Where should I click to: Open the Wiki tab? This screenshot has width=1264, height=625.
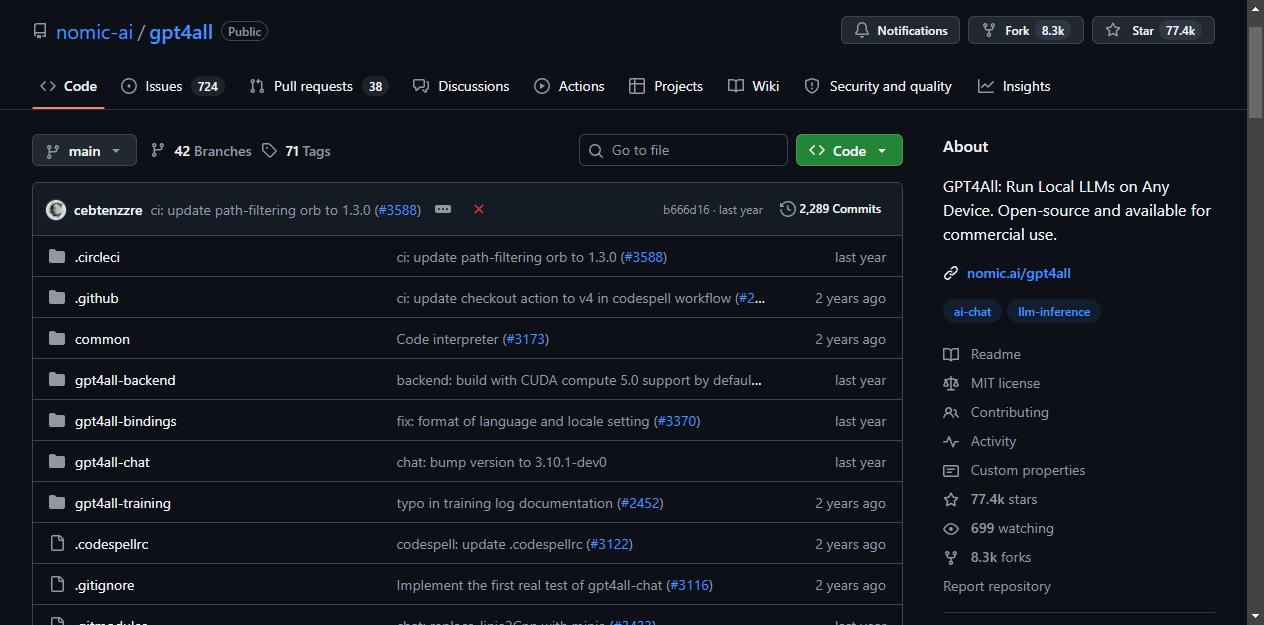click(x=754, y=86)
